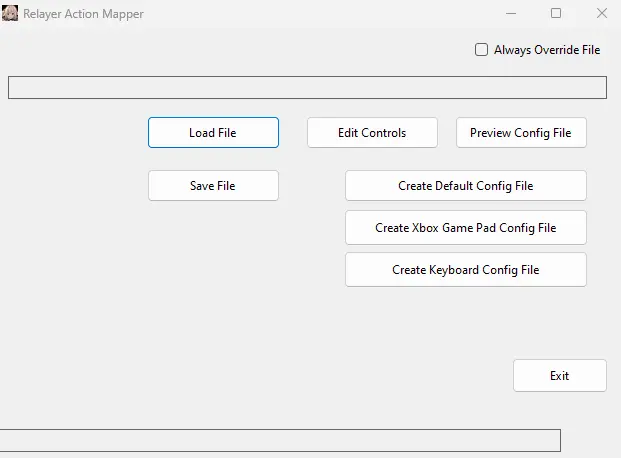Enable the Always Override File checkbox
Screen dimensions: 621x458
tap(481, 50)
